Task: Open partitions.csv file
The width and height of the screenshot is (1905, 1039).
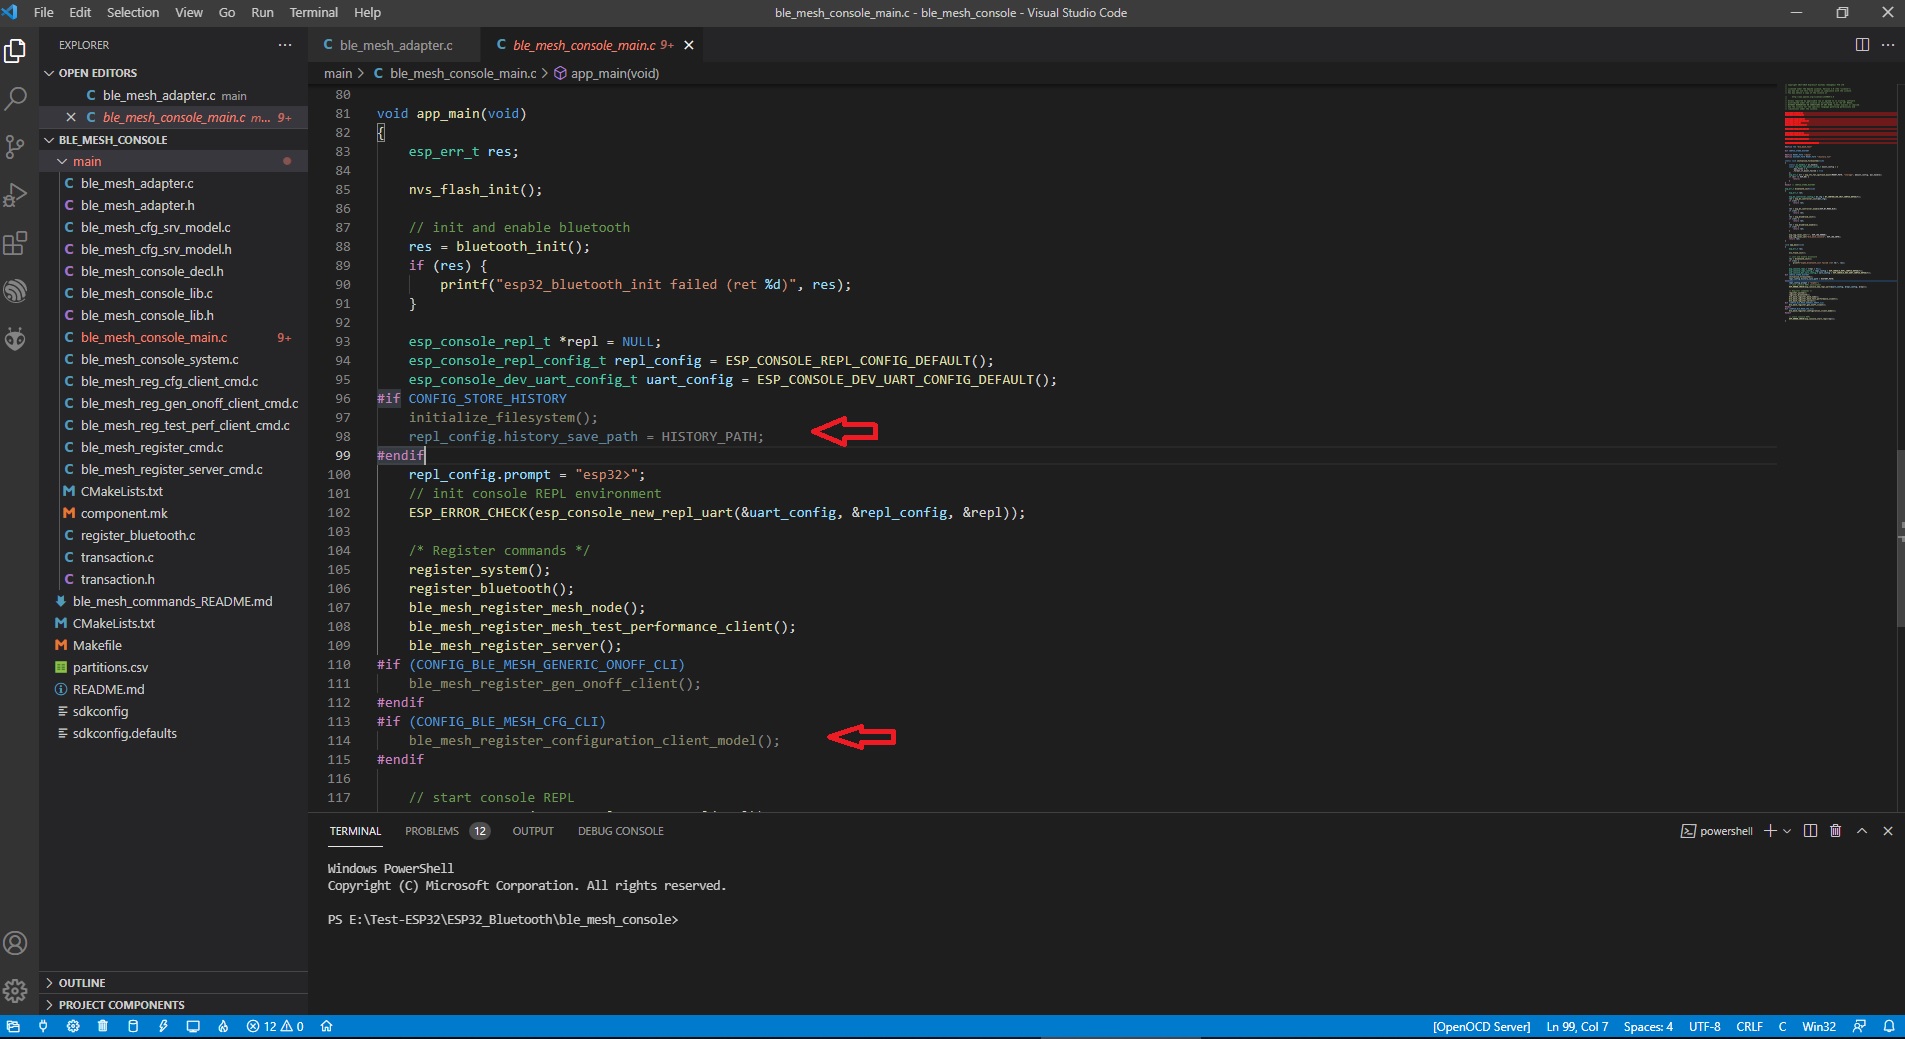Action: [110, 667]
